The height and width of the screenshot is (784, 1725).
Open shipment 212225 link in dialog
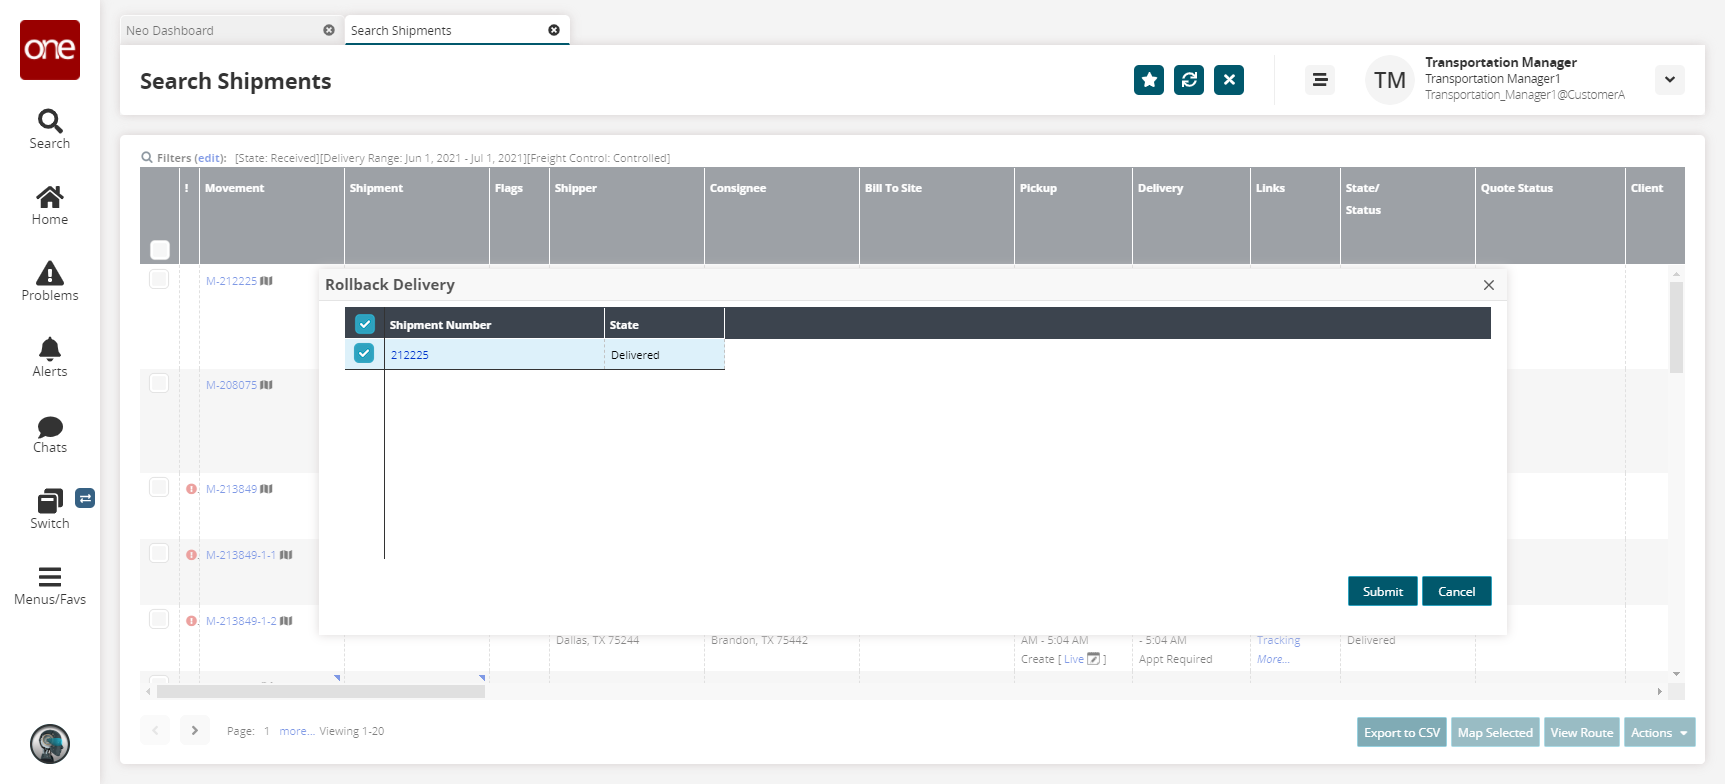pyautogui.click(x=409, y=355)
